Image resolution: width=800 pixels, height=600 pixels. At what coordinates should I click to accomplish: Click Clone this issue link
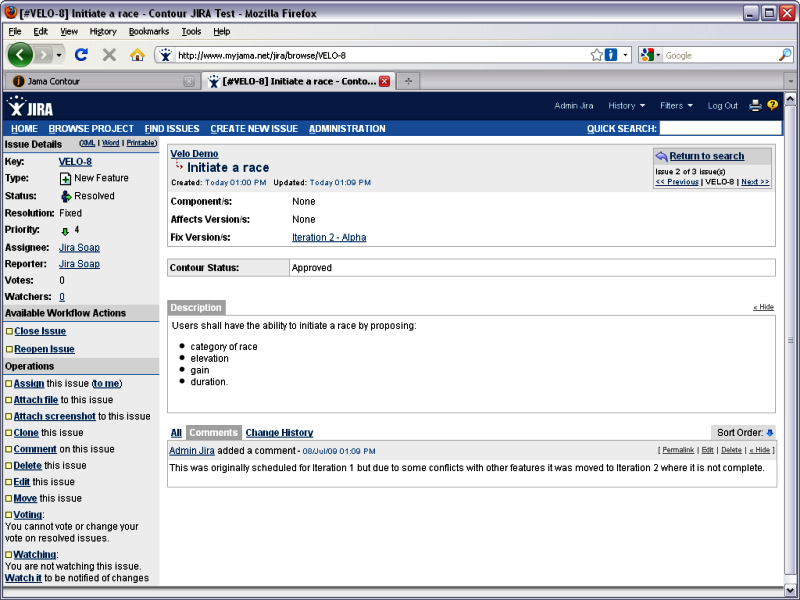pyautogui.click(x=26, y=433)
